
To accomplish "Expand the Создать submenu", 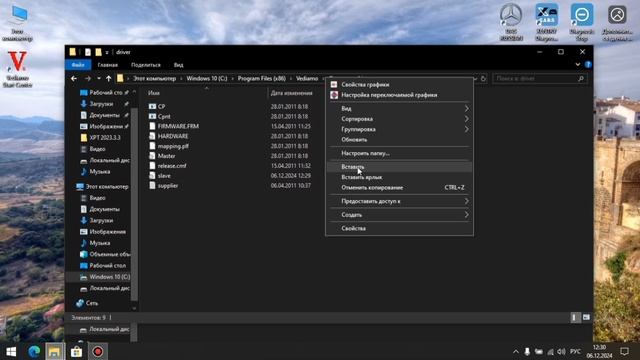I will pyautogui.click(x=399, y=215).
